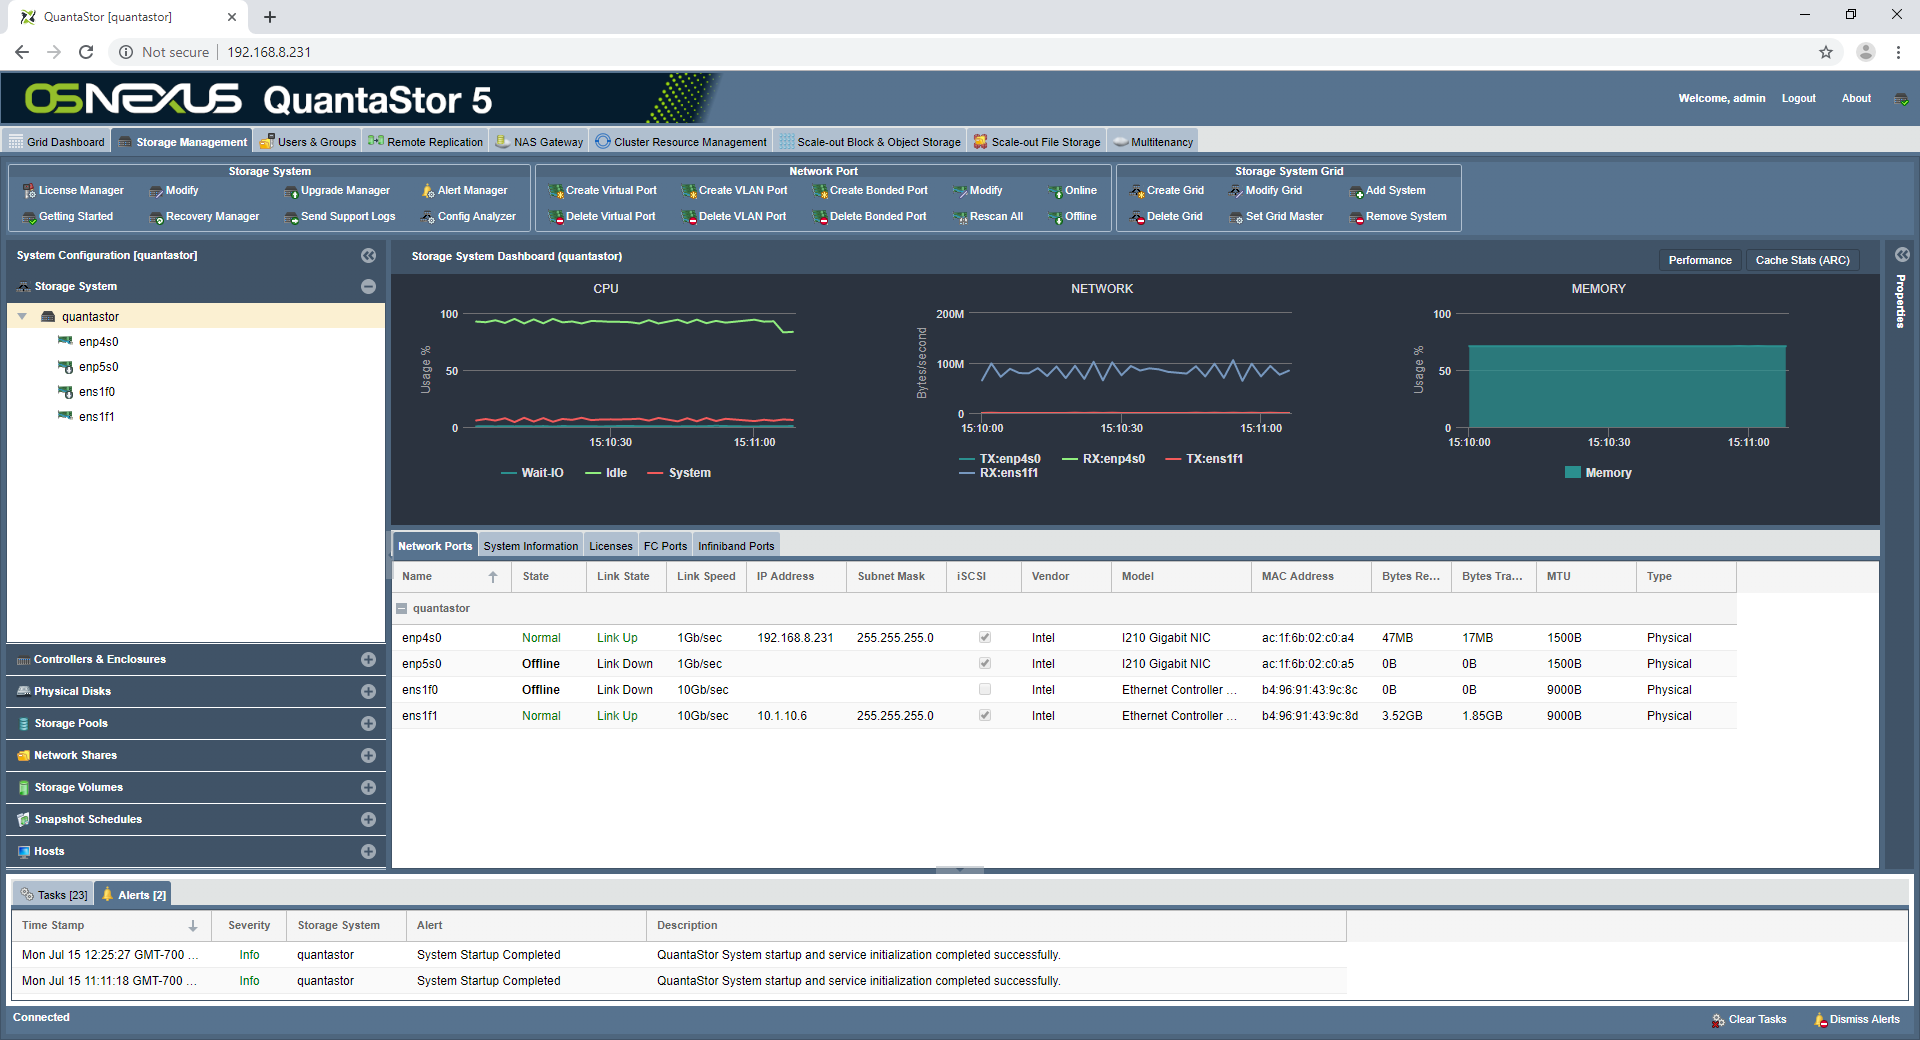Set network port Offline
The width and height of the screenshot is (1920, 1040).
pyautogui.click(x=1072, y=216)
